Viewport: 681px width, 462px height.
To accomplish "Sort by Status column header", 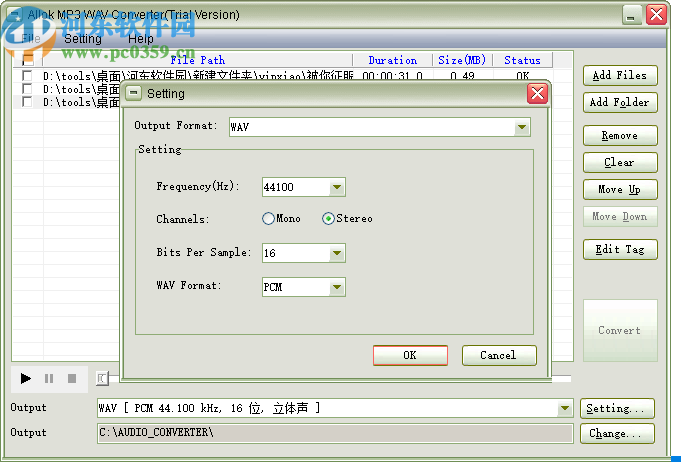I will click(522, 60).
